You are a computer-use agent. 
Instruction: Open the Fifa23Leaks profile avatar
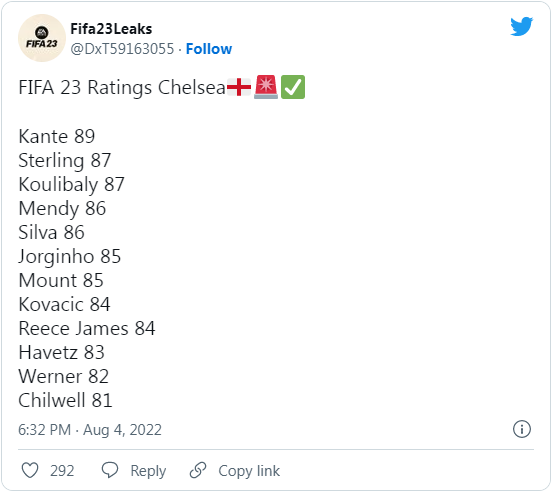[x=42, y=38]
